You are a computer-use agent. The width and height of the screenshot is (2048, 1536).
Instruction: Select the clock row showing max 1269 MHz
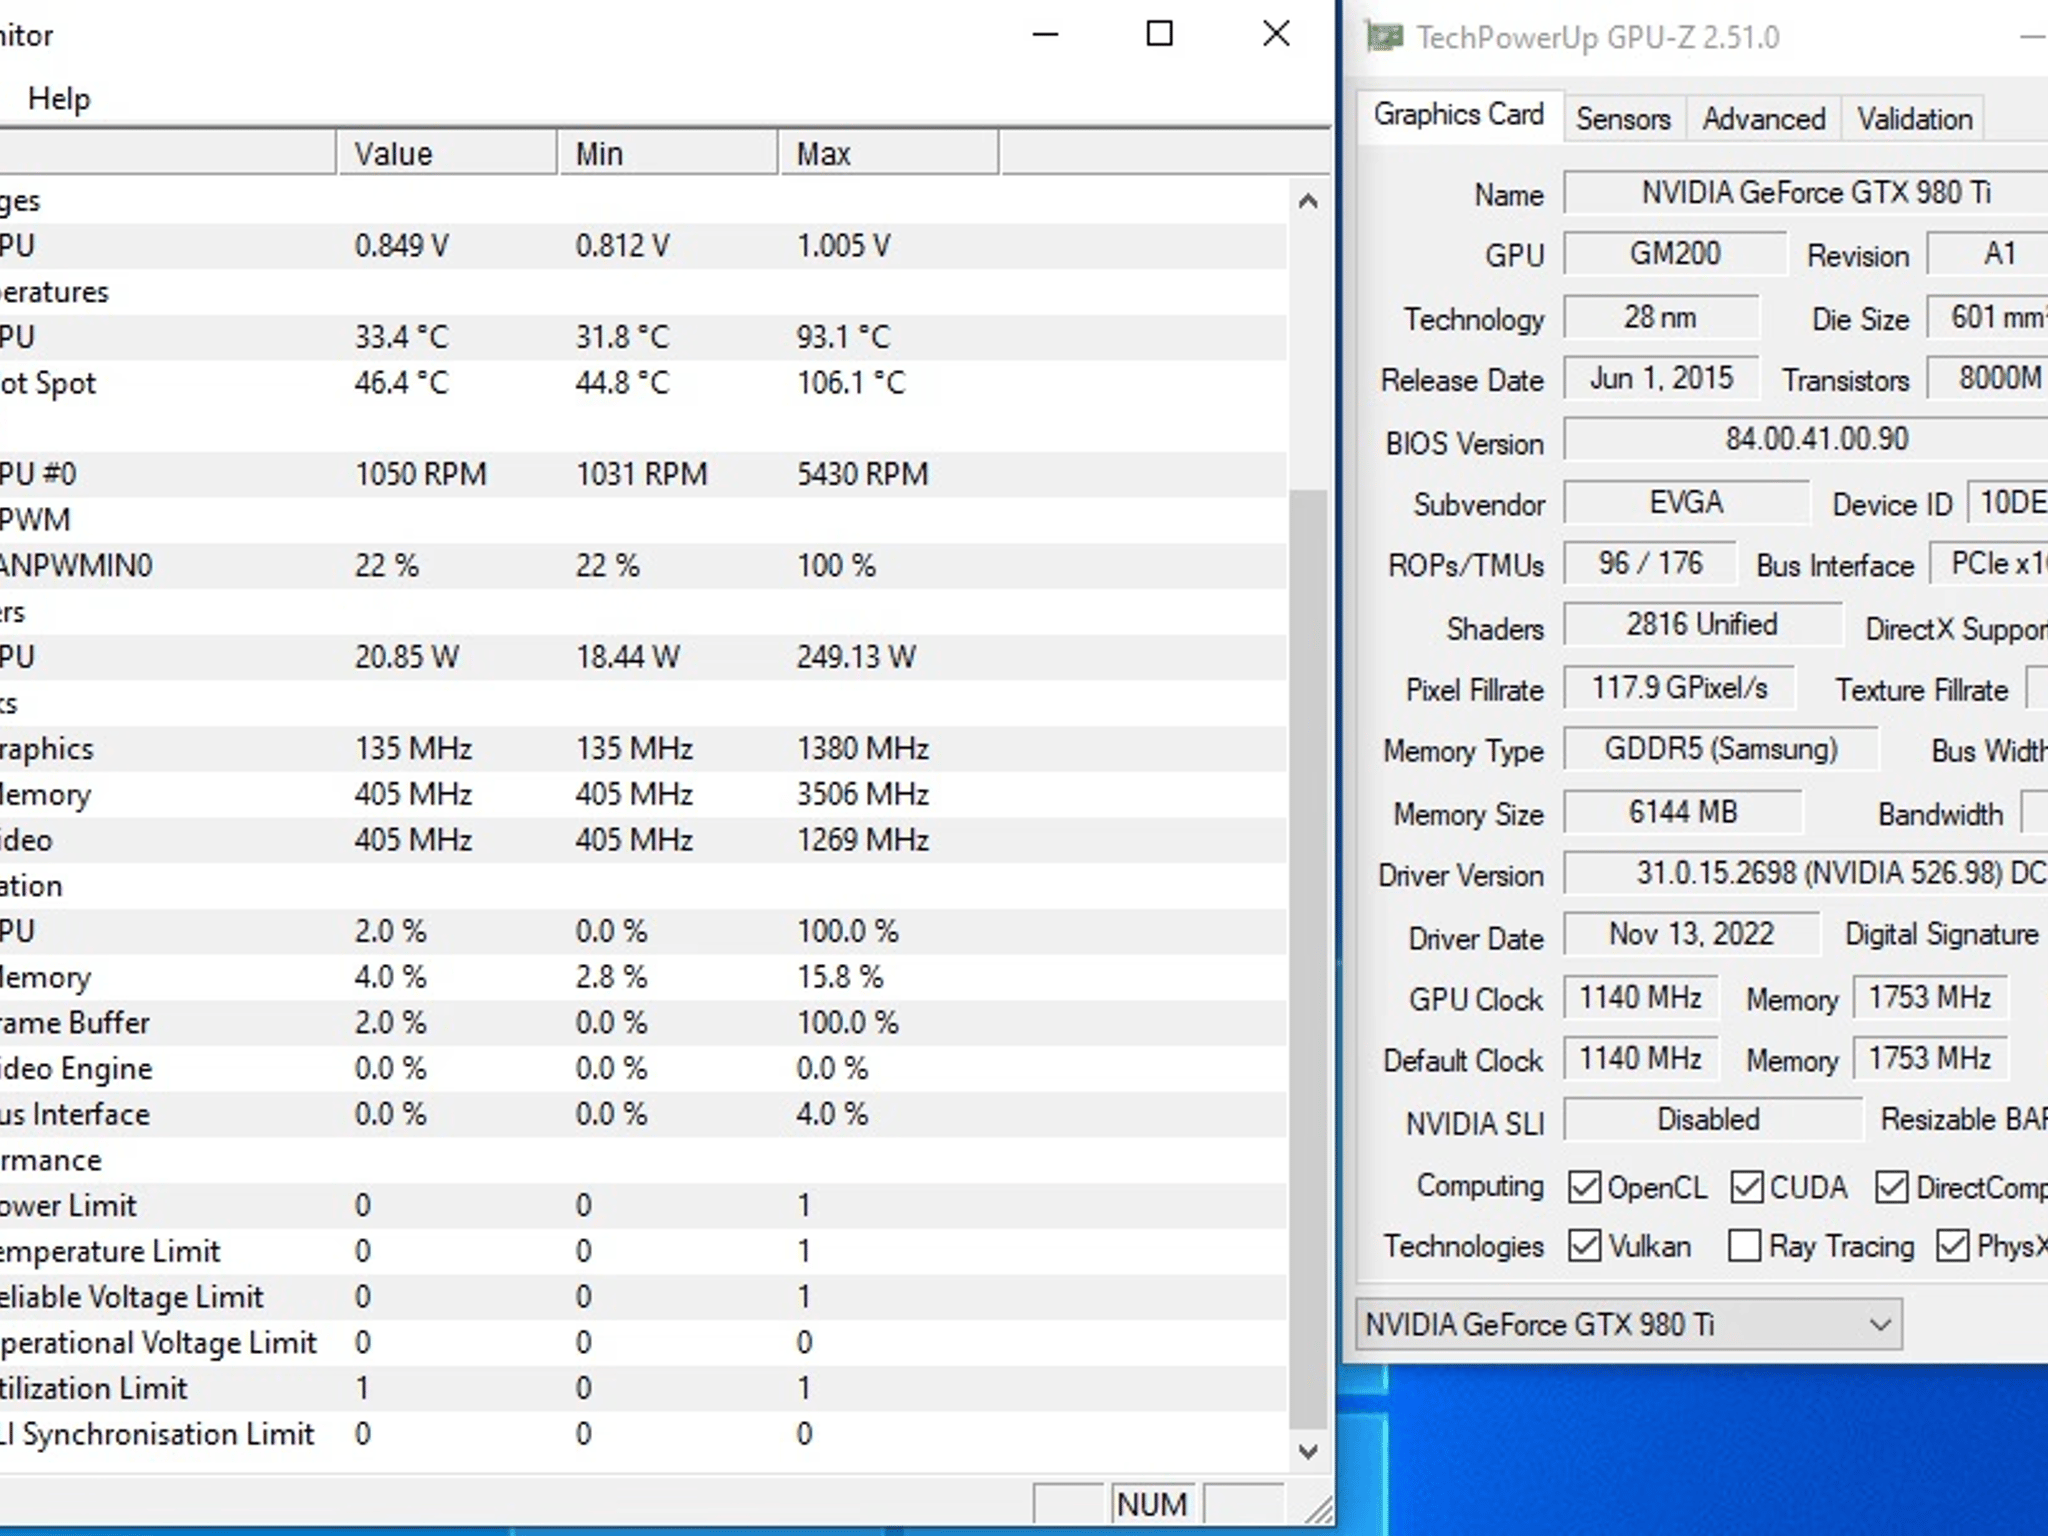coord(643,840)
